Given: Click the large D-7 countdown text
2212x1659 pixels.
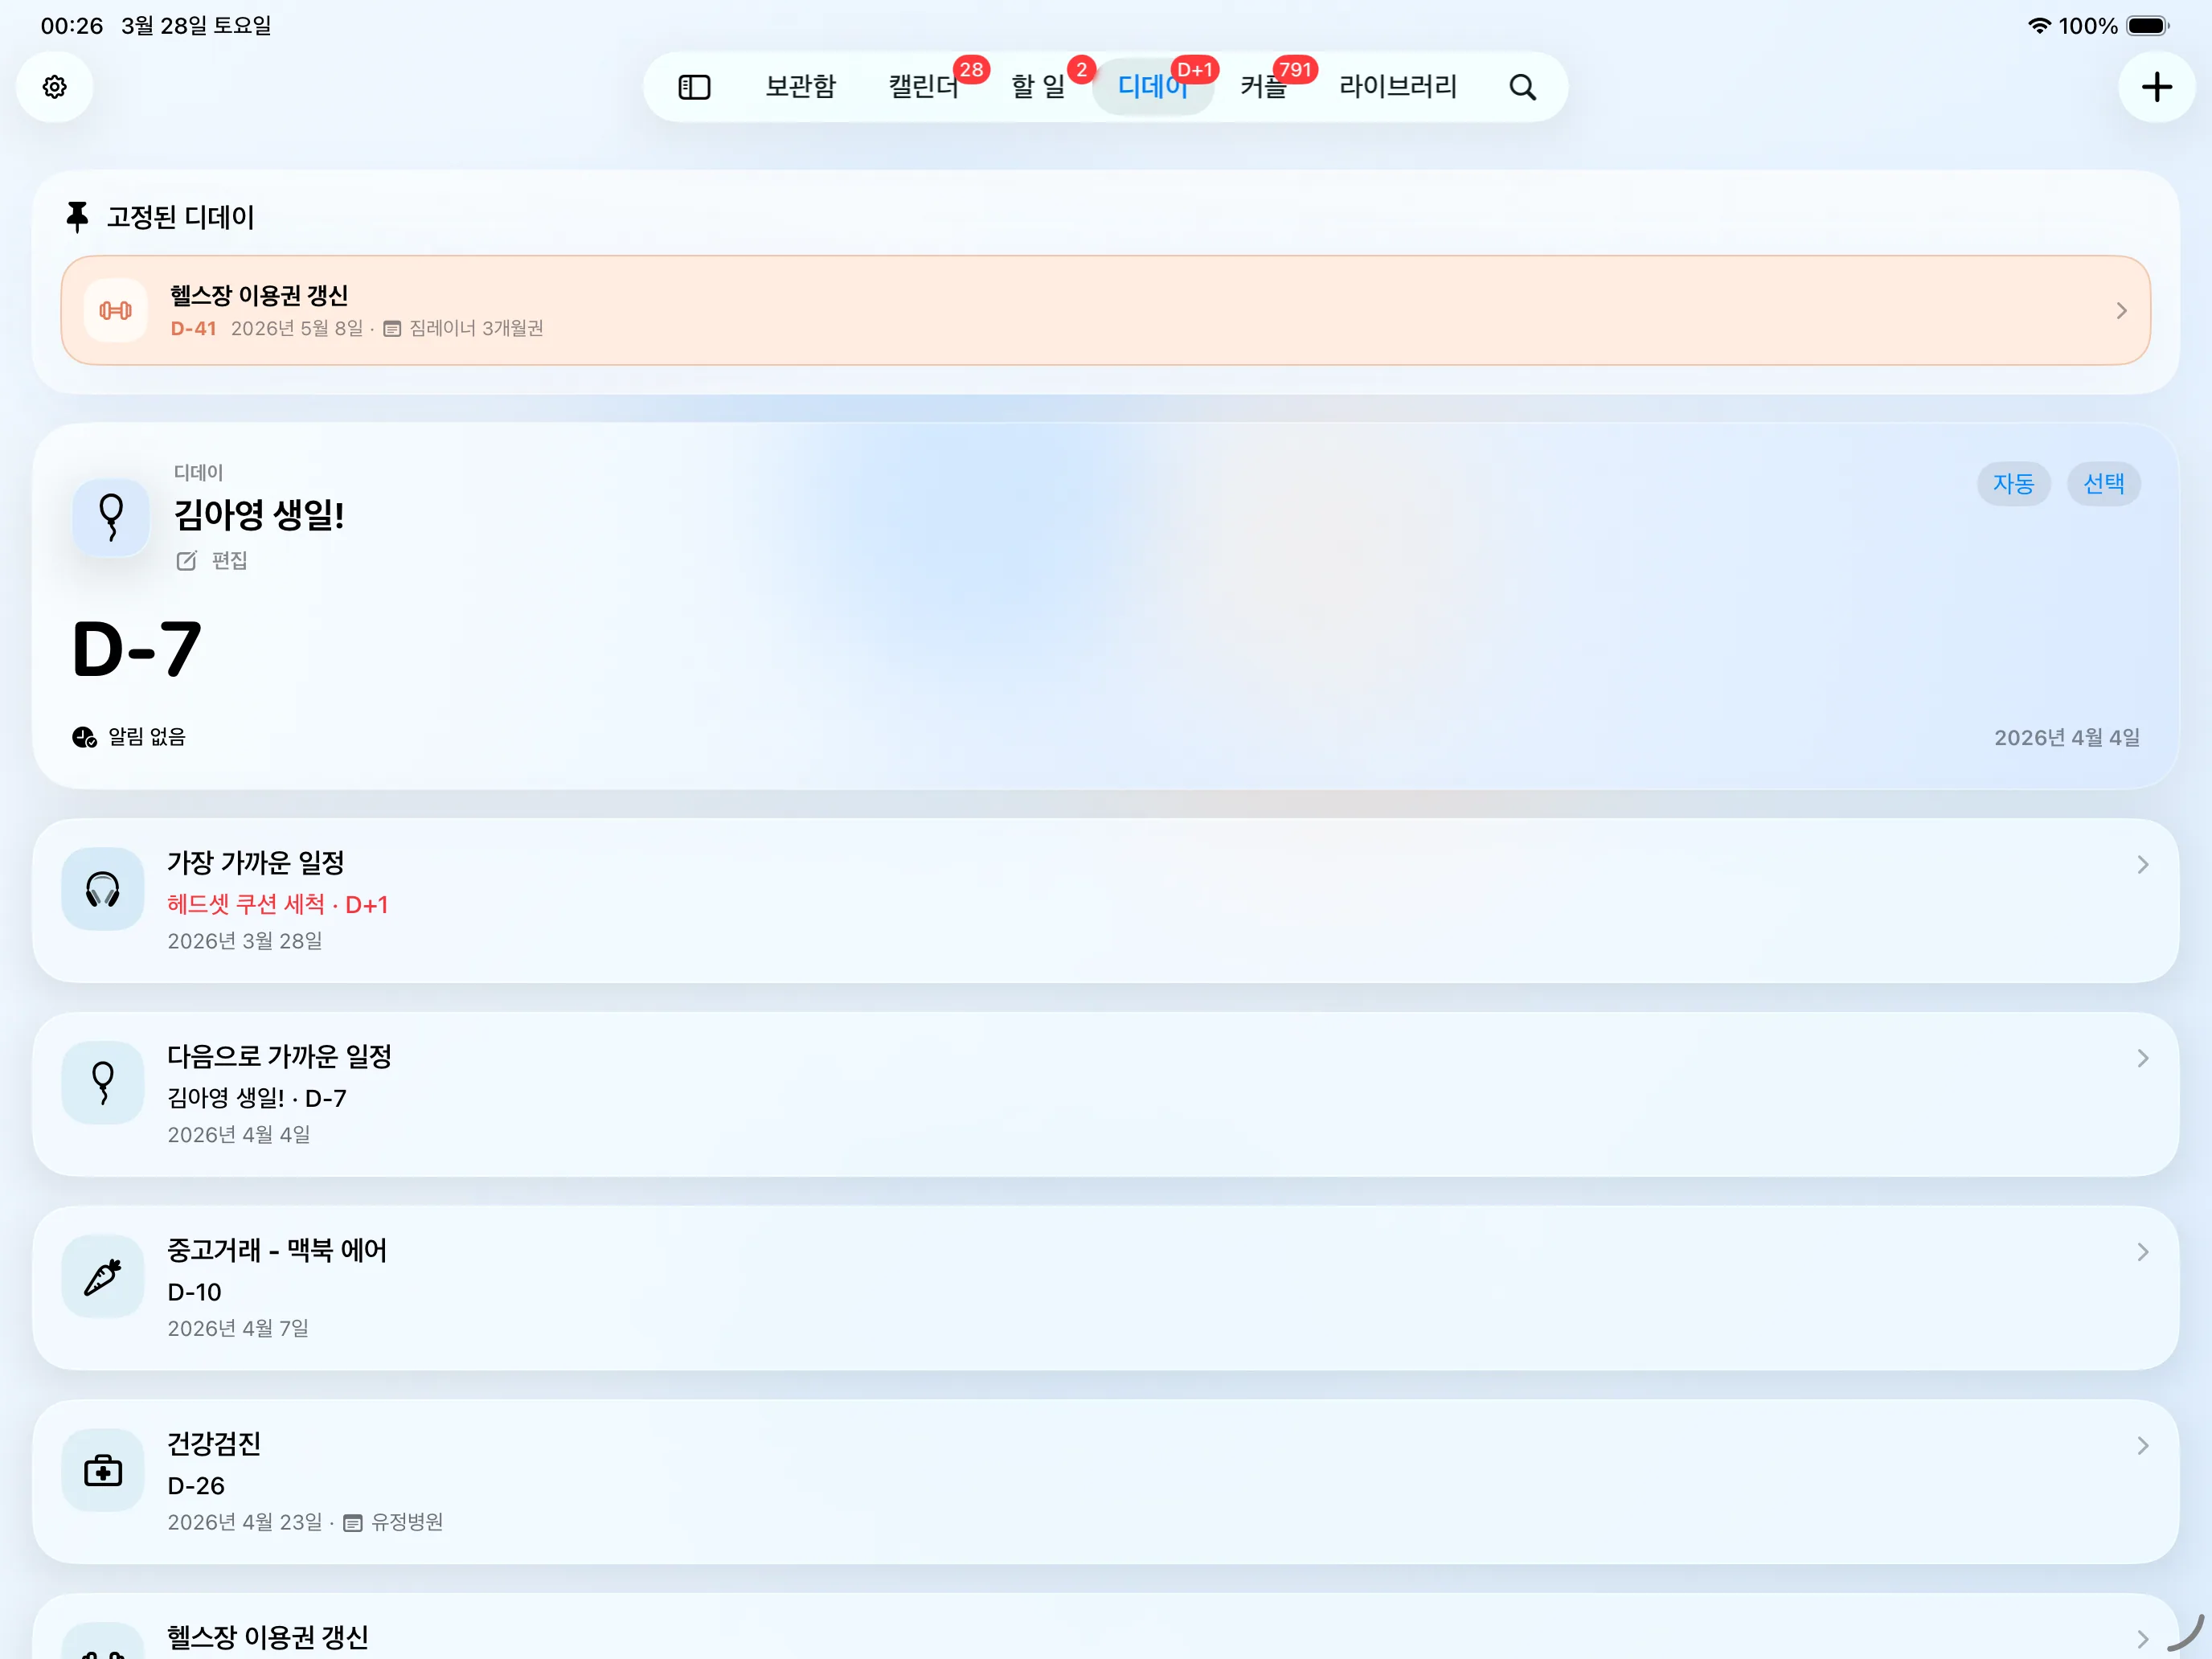Looking at the screenshot, I should click(x=137, y=649).
